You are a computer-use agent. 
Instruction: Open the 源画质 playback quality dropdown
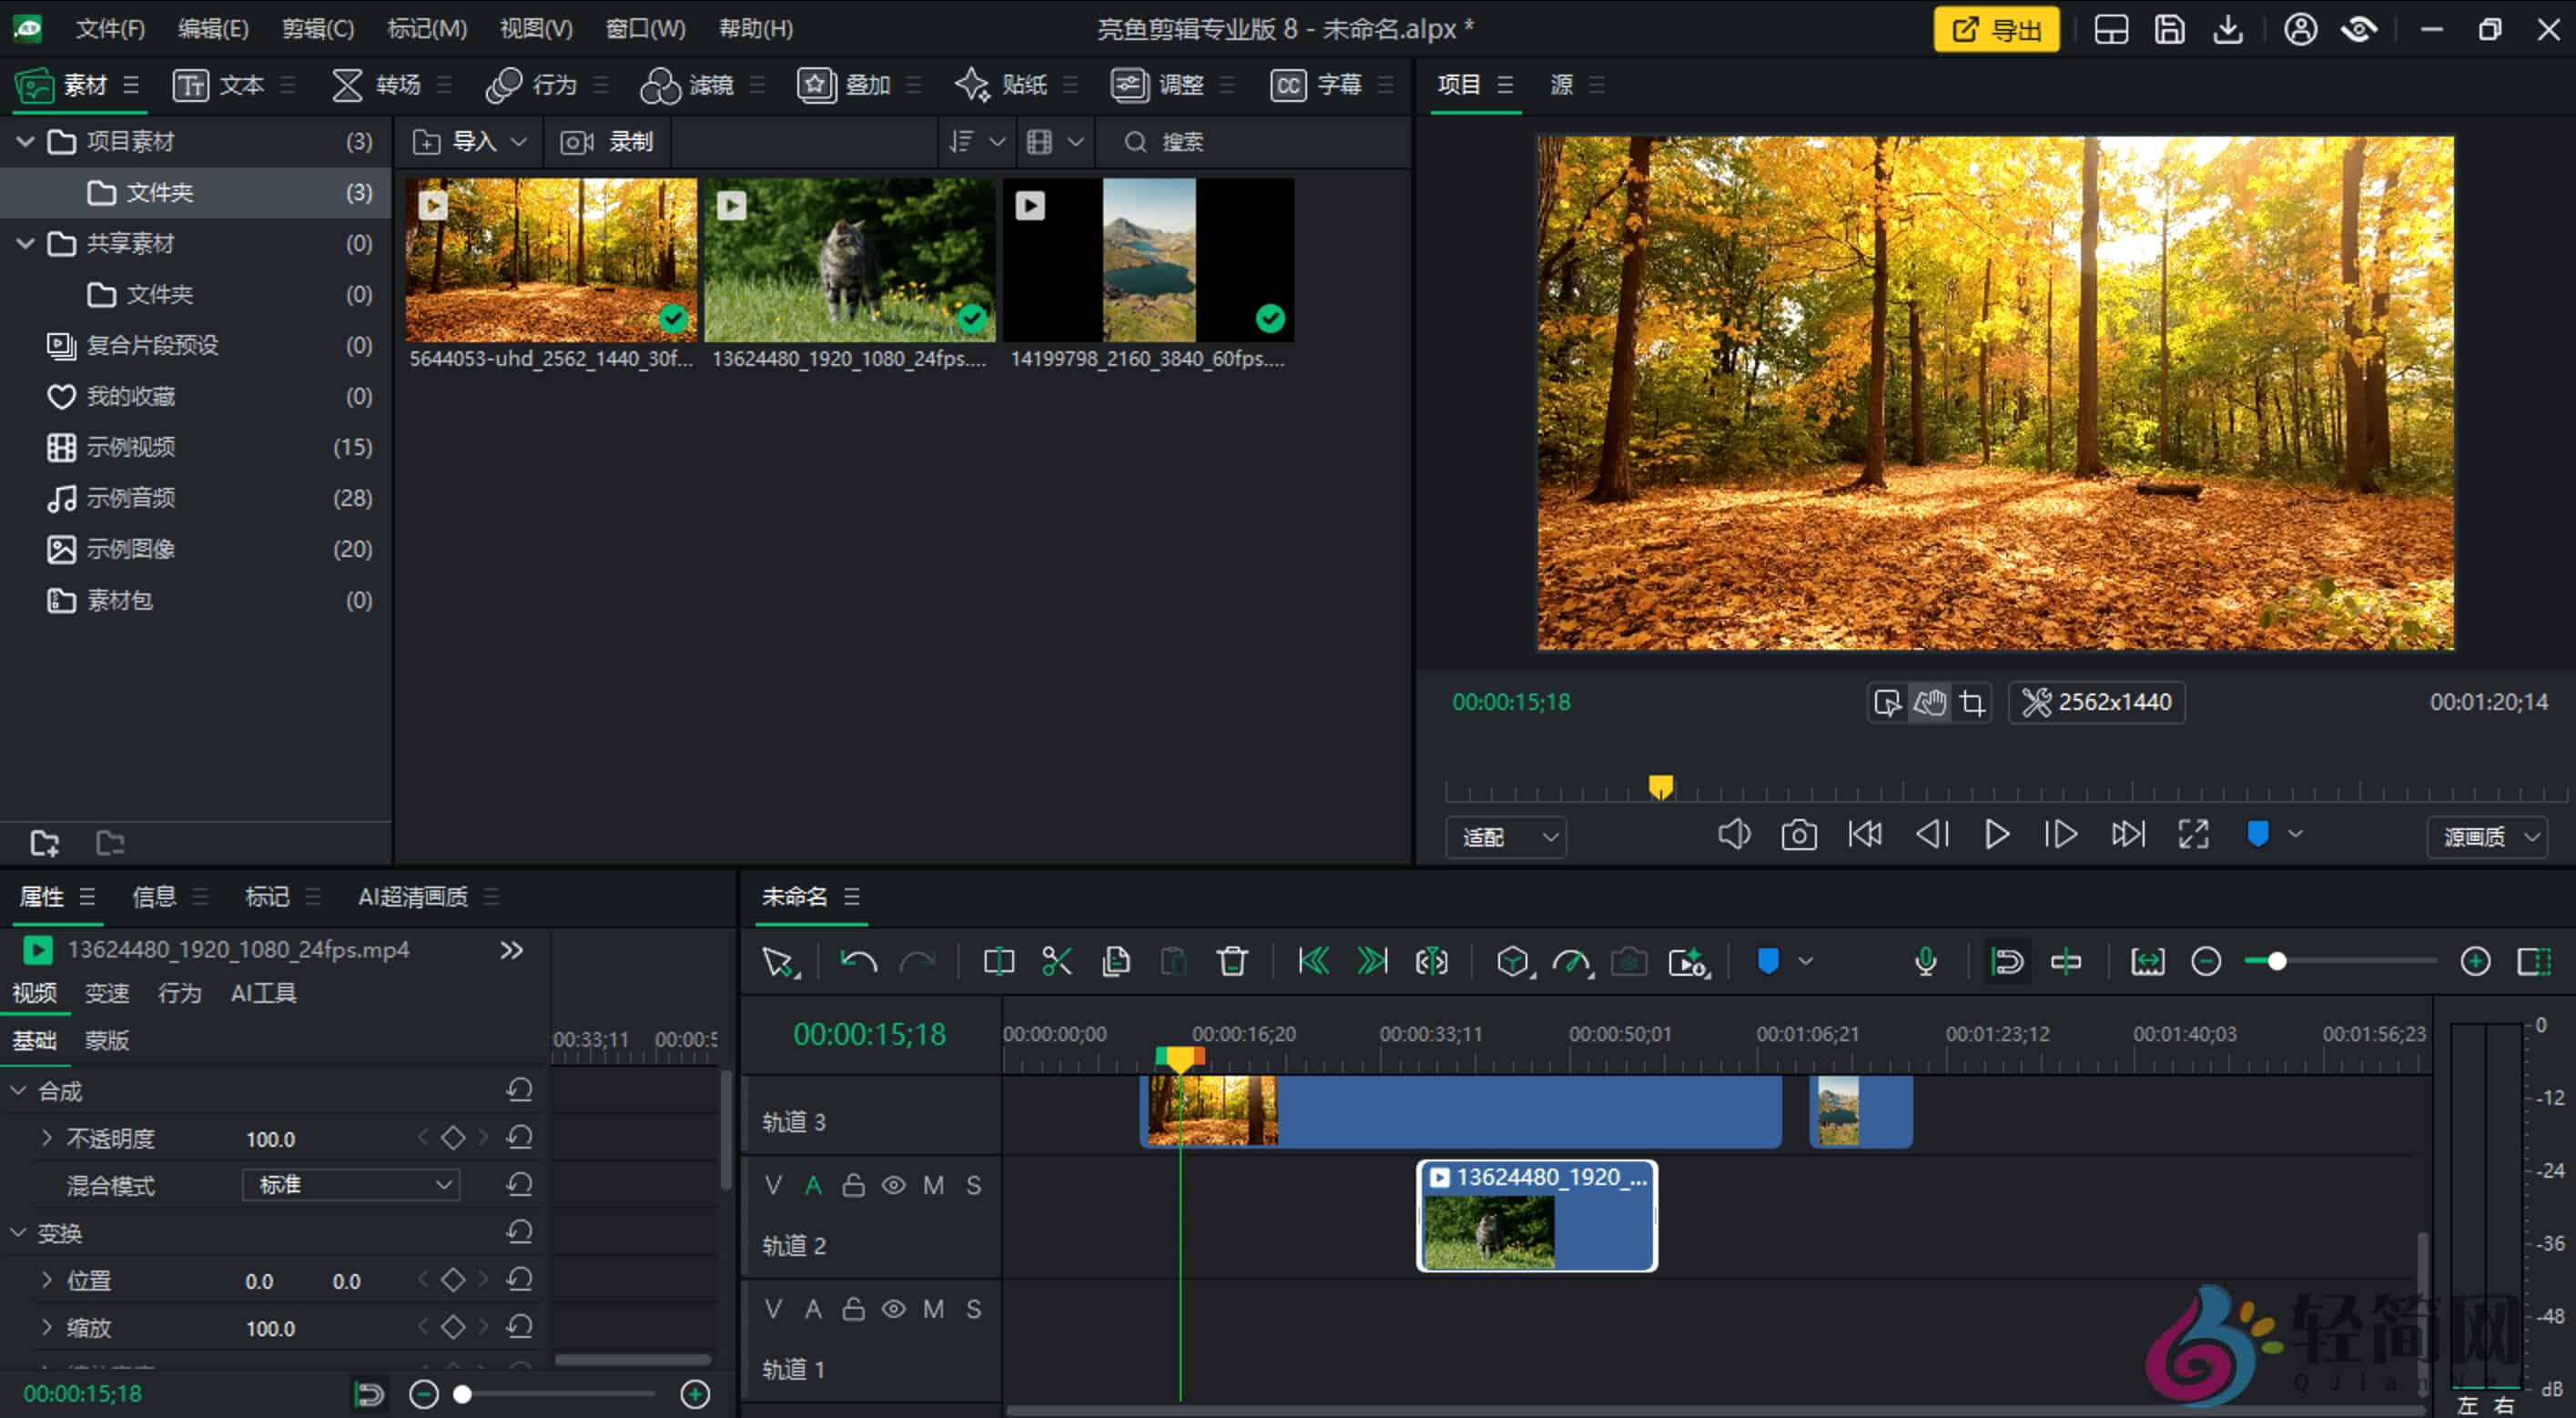2487,837
